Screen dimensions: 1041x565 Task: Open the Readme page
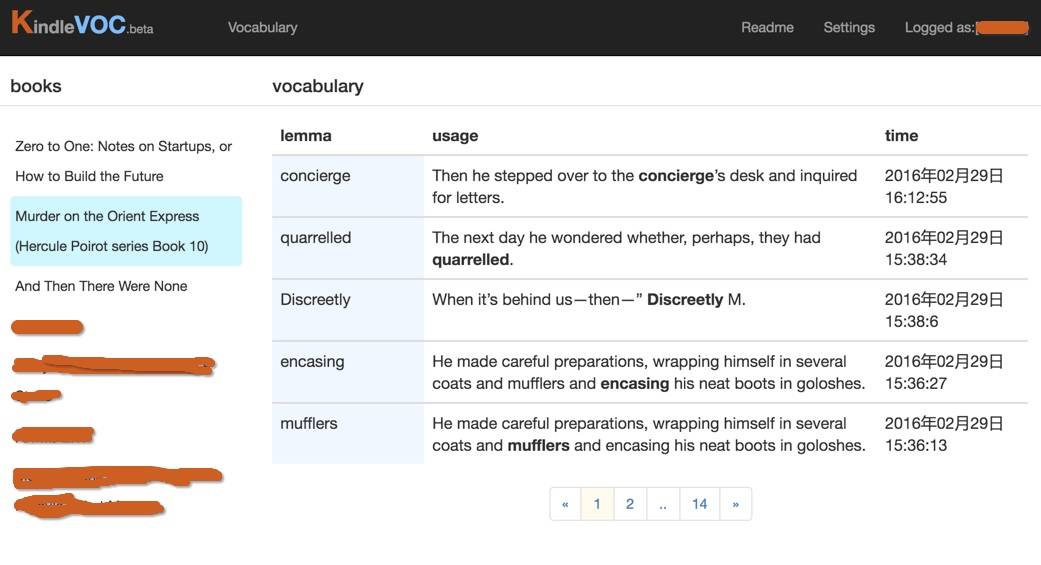pos(767,27)
